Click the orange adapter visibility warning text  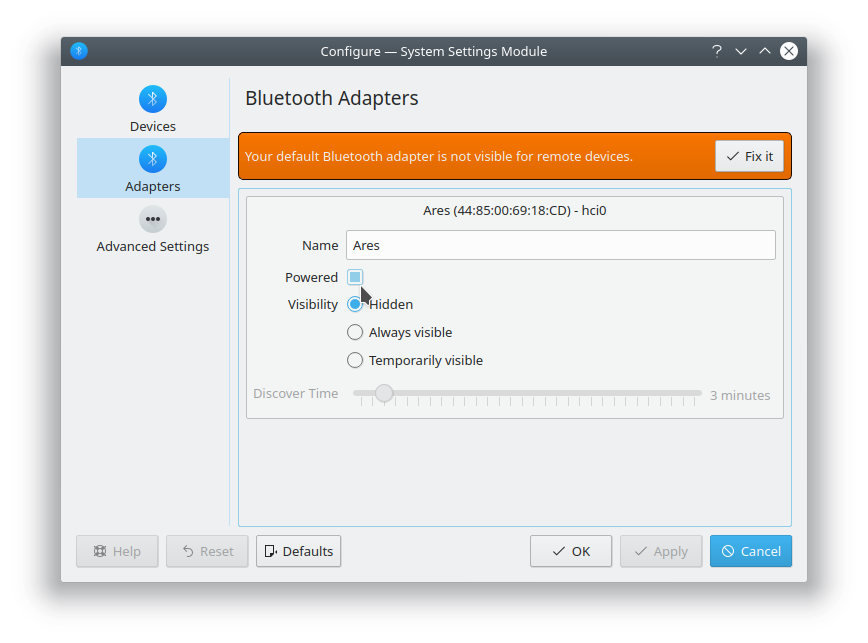point(439,157)
